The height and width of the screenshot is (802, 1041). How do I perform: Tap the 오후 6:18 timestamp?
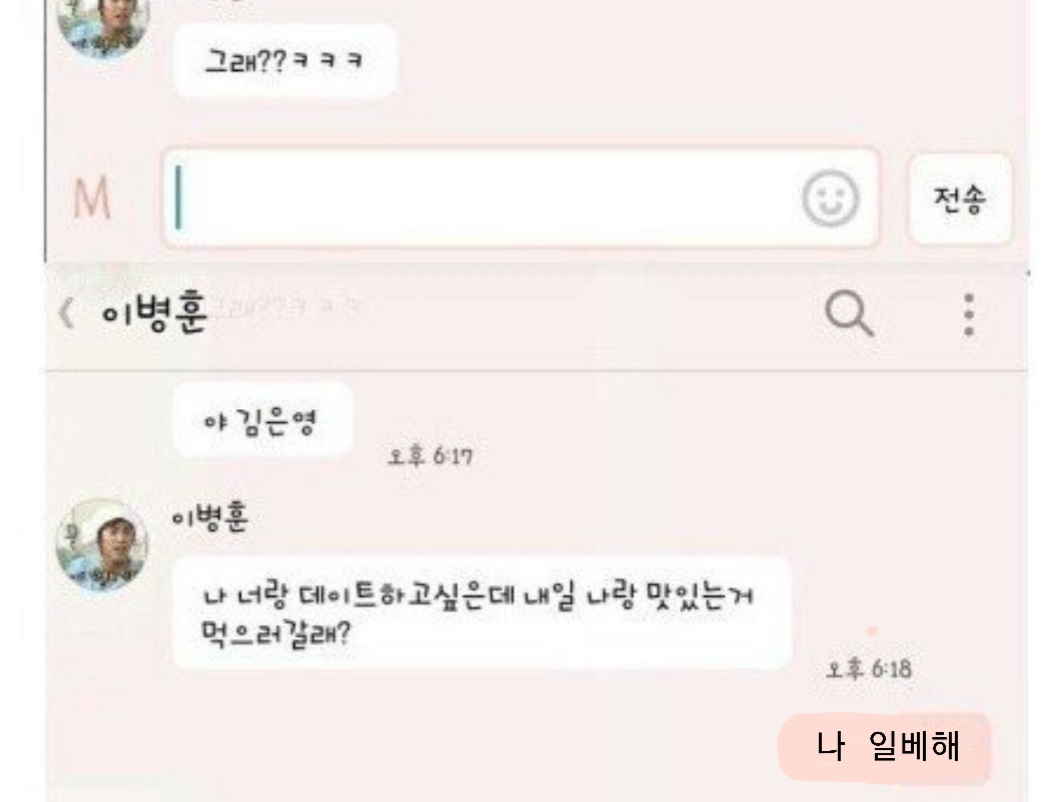868,669
